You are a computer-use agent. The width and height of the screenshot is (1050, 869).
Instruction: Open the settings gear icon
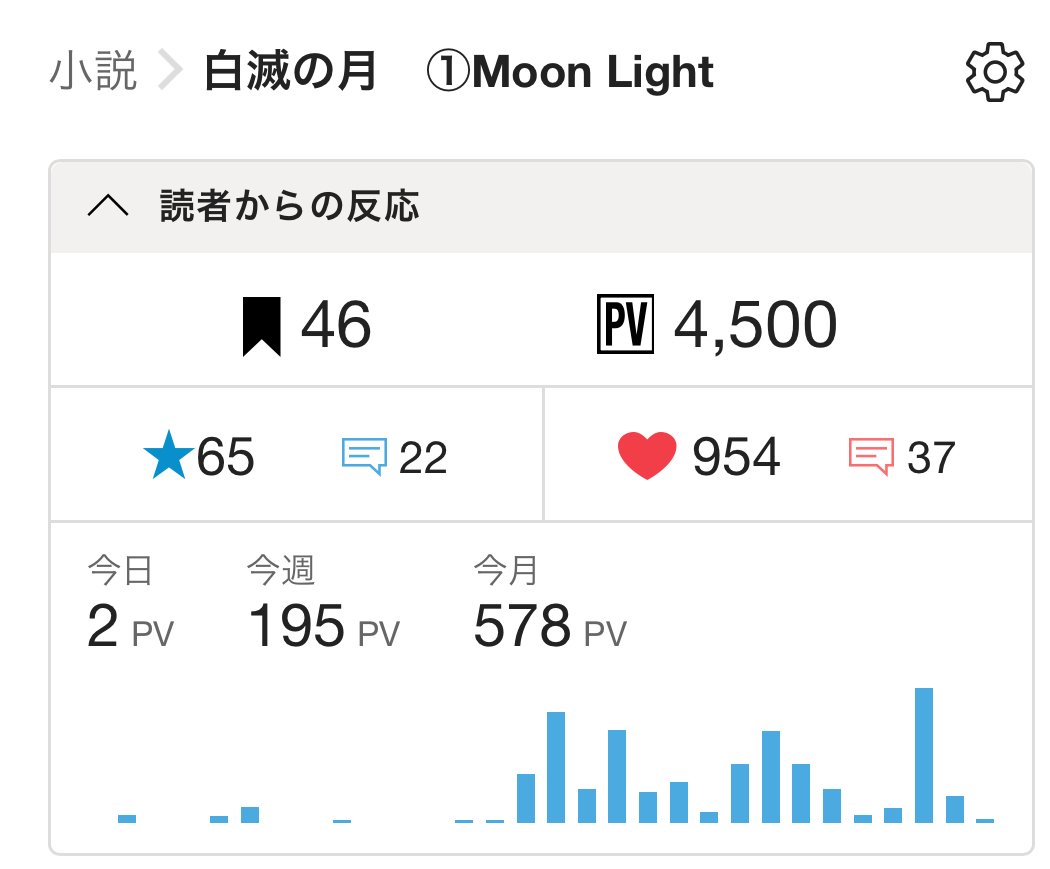[995, 73]
